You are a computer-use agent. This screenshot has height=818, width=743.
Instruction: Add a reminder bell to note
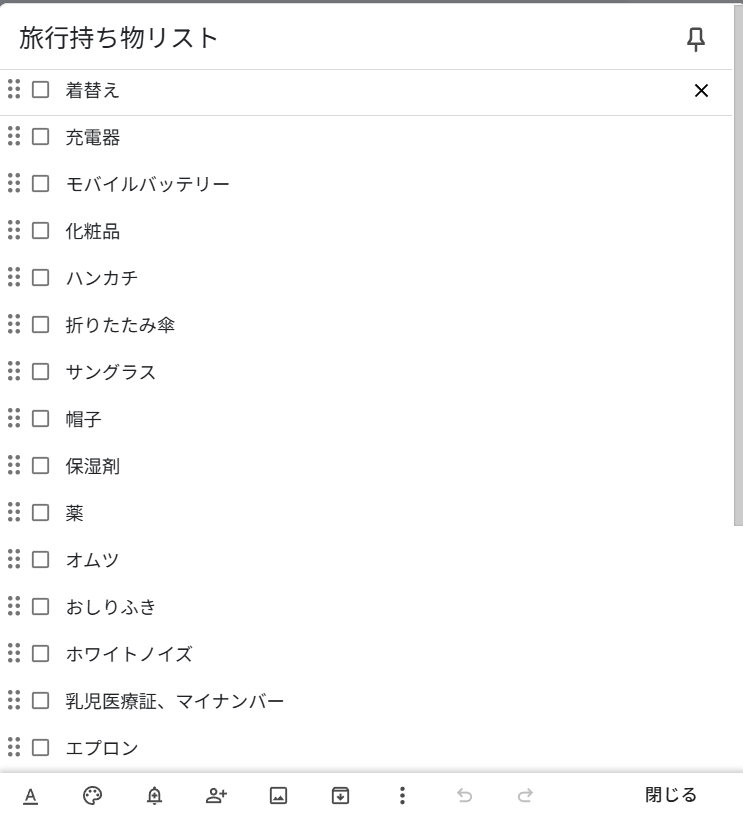coord(154,796)
